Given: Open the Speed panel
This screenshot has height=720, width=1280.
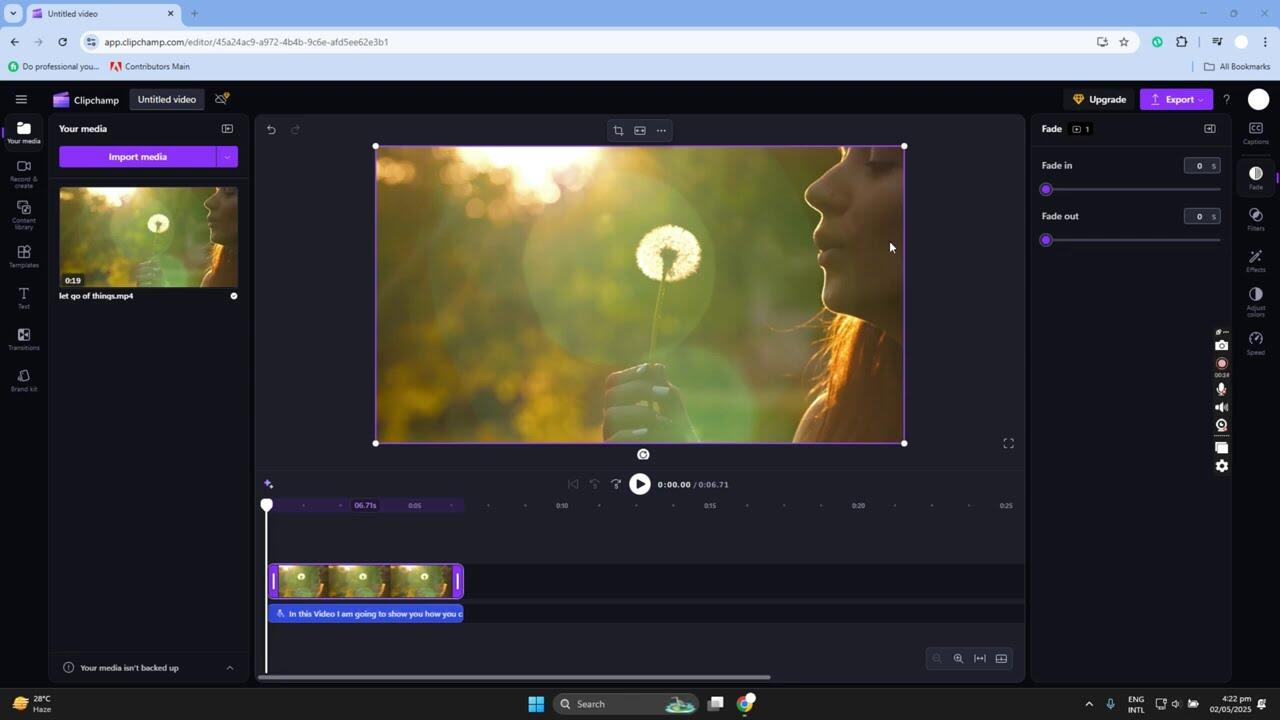Looking at the screenshot, I should point(1256,343).
